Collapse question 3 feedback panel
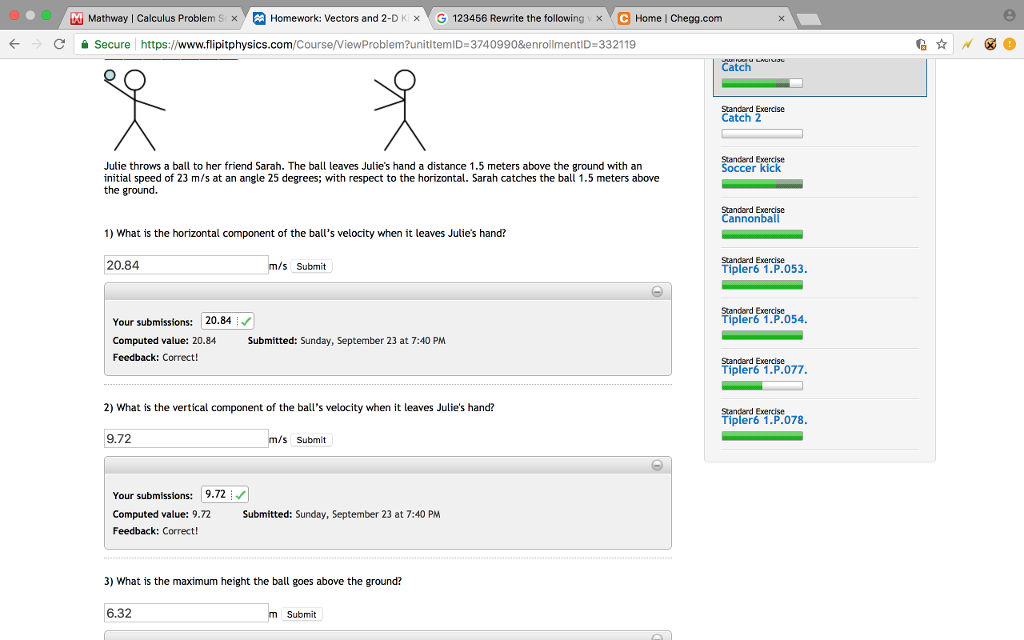The height and width of the screenshot is (640, 1024). click(657, 635)
